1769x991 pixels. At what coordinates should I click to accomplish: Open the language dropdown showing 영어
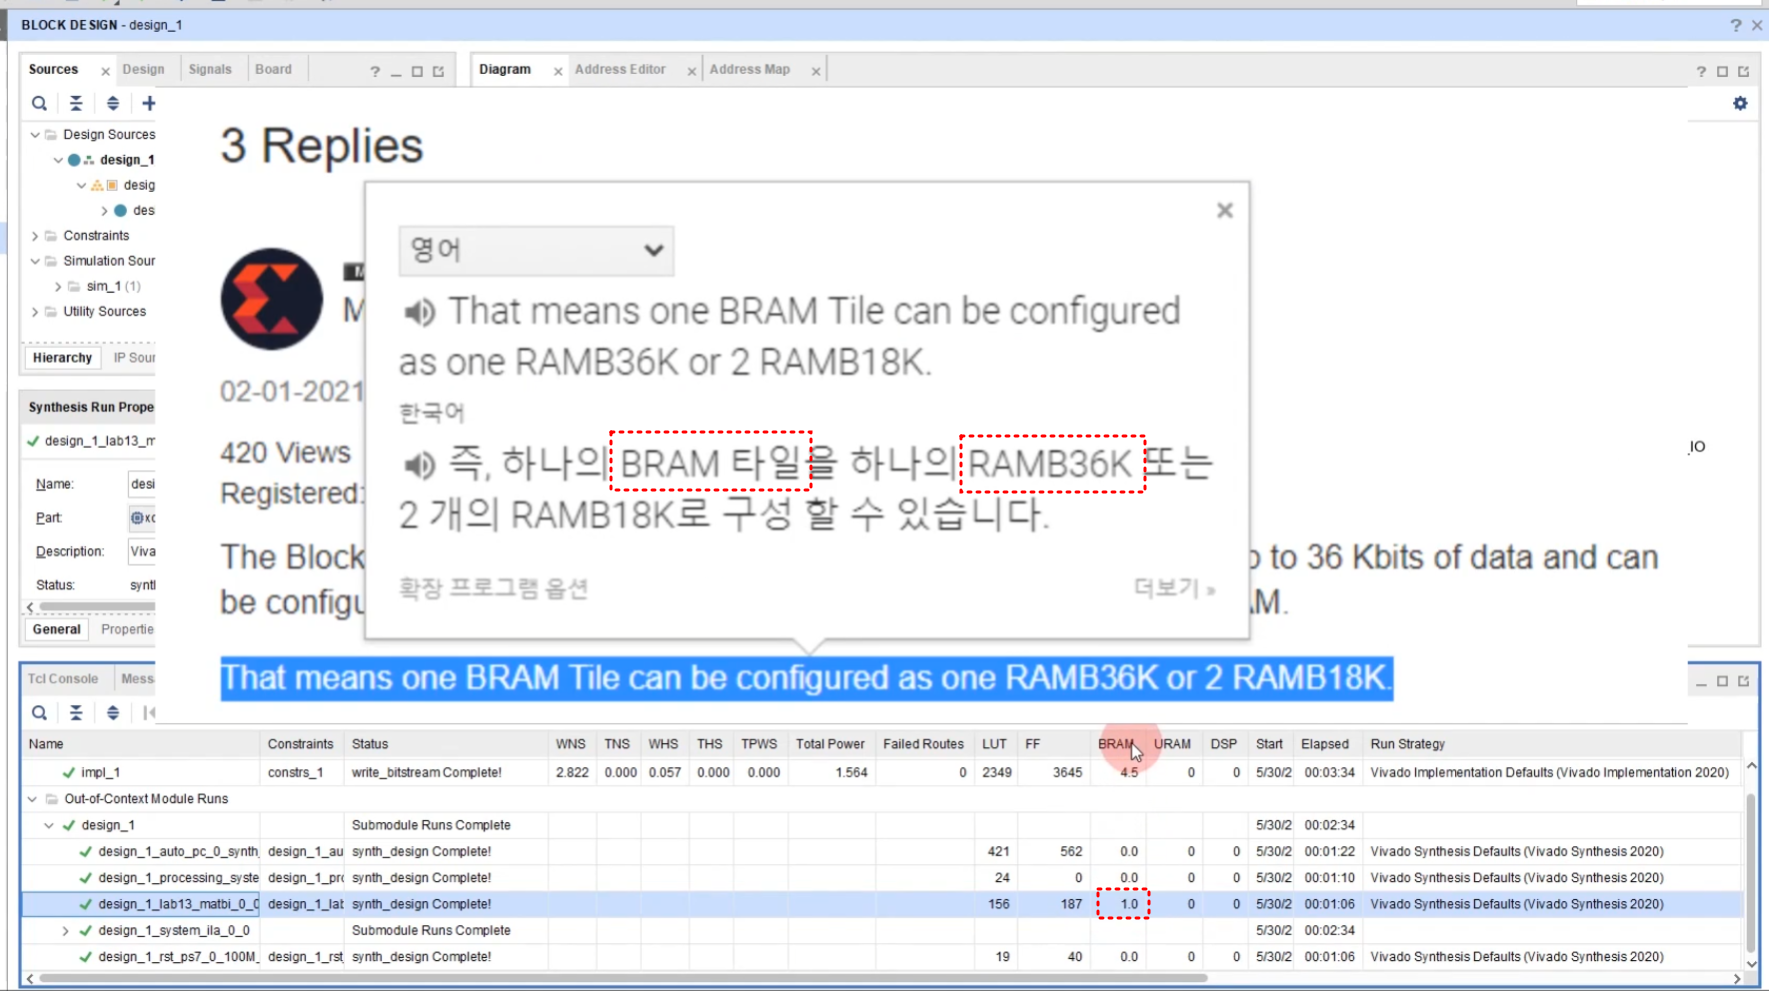(x=536, y=250)
